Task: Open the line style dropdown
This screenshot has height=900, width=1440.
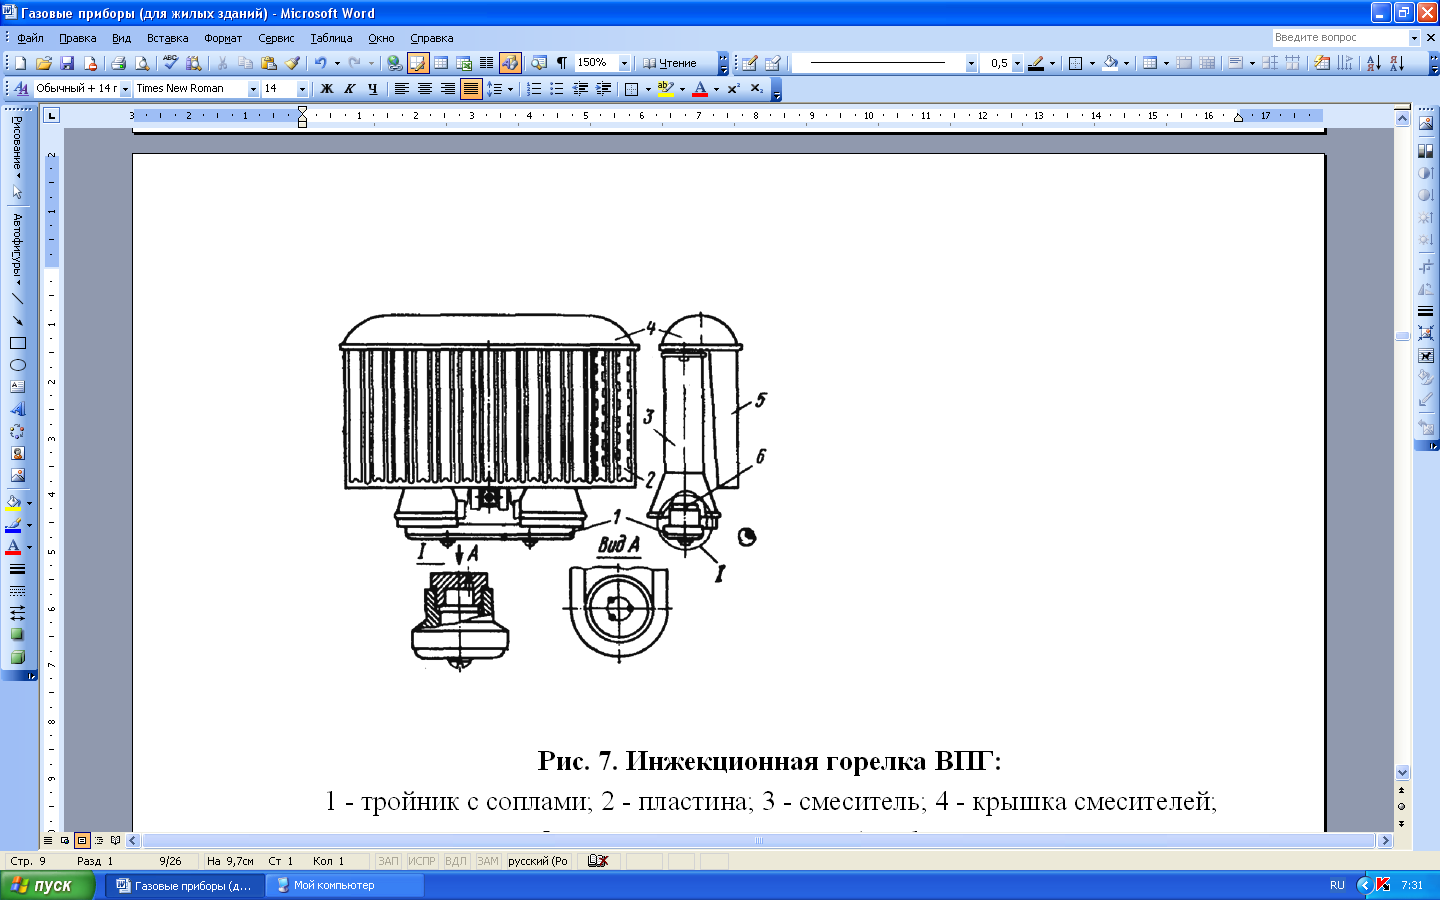Action: click(970, 63)
